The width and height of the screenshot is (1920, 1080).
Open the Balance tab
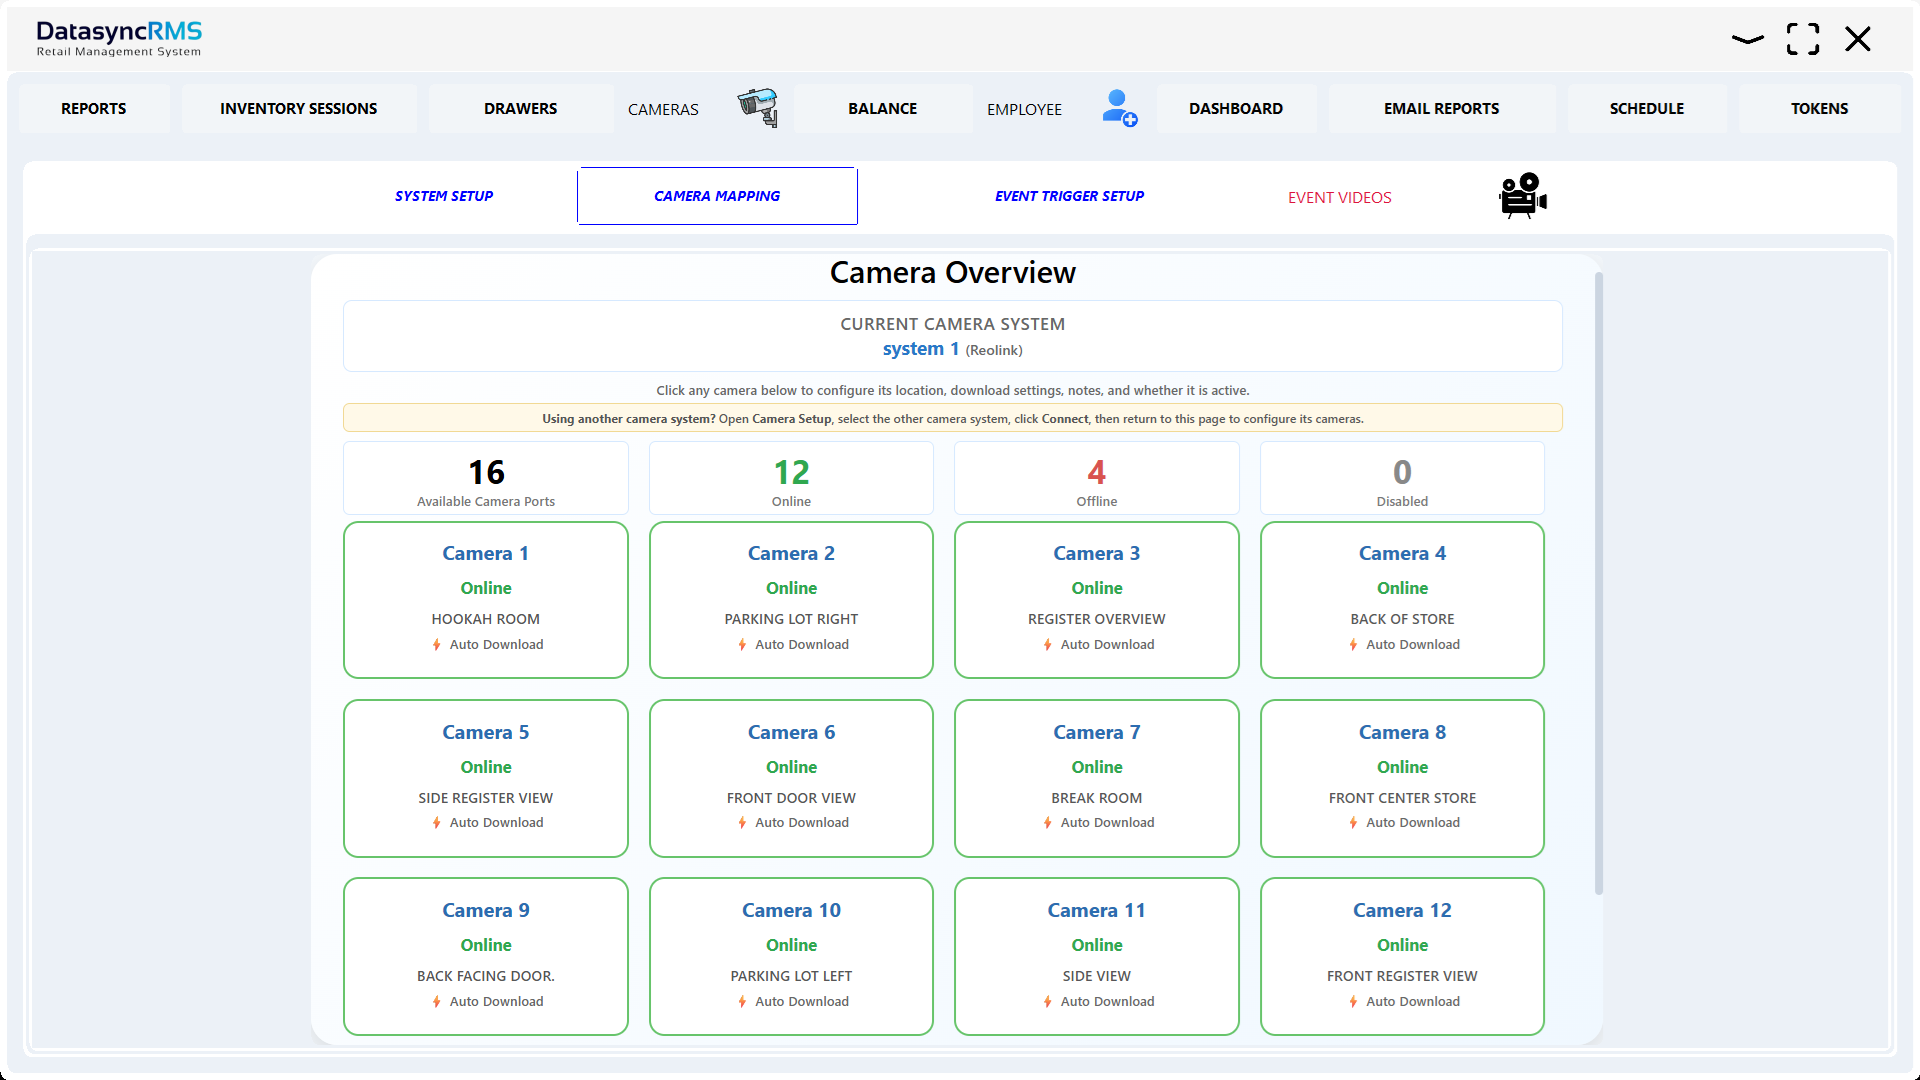tap(883, 108)
